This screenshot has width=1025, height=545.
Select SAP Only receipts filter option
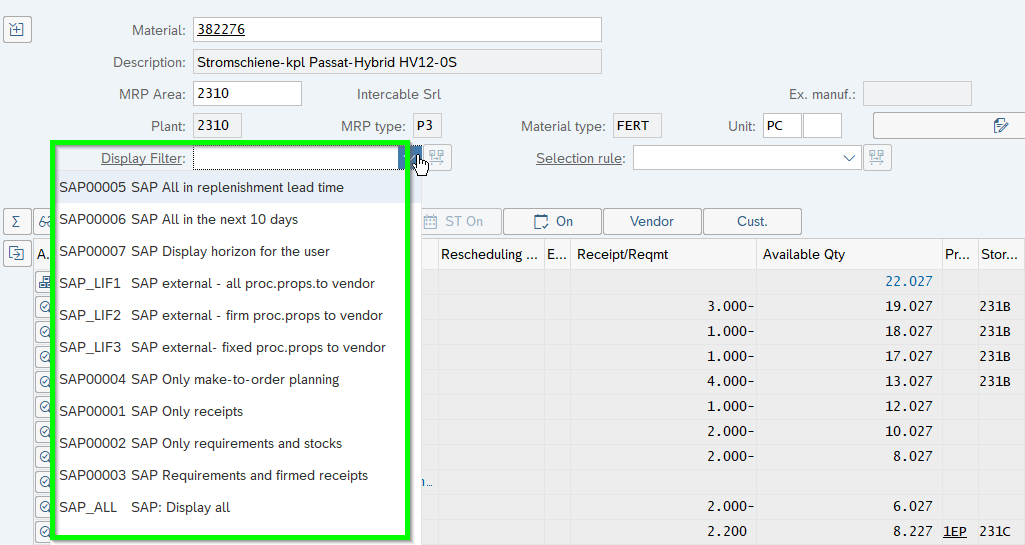(x=151, y=411)
